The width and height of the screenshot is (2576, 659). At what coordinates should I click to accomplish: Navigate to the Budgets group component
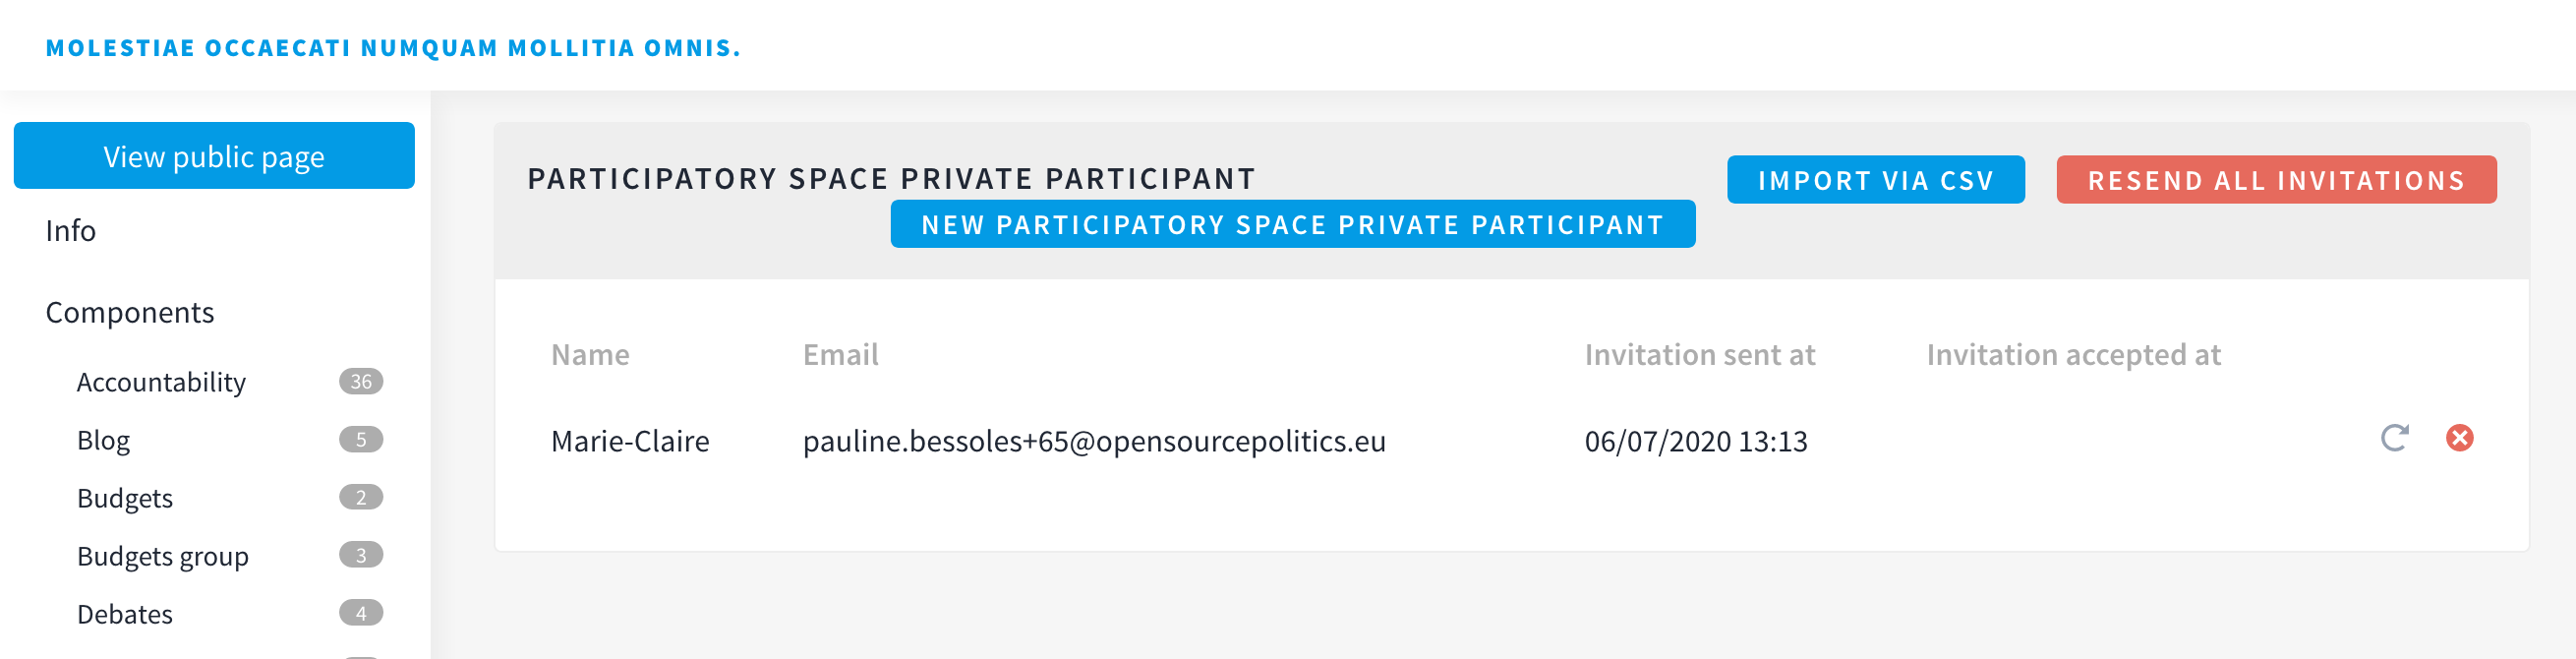tap(163, 556)
